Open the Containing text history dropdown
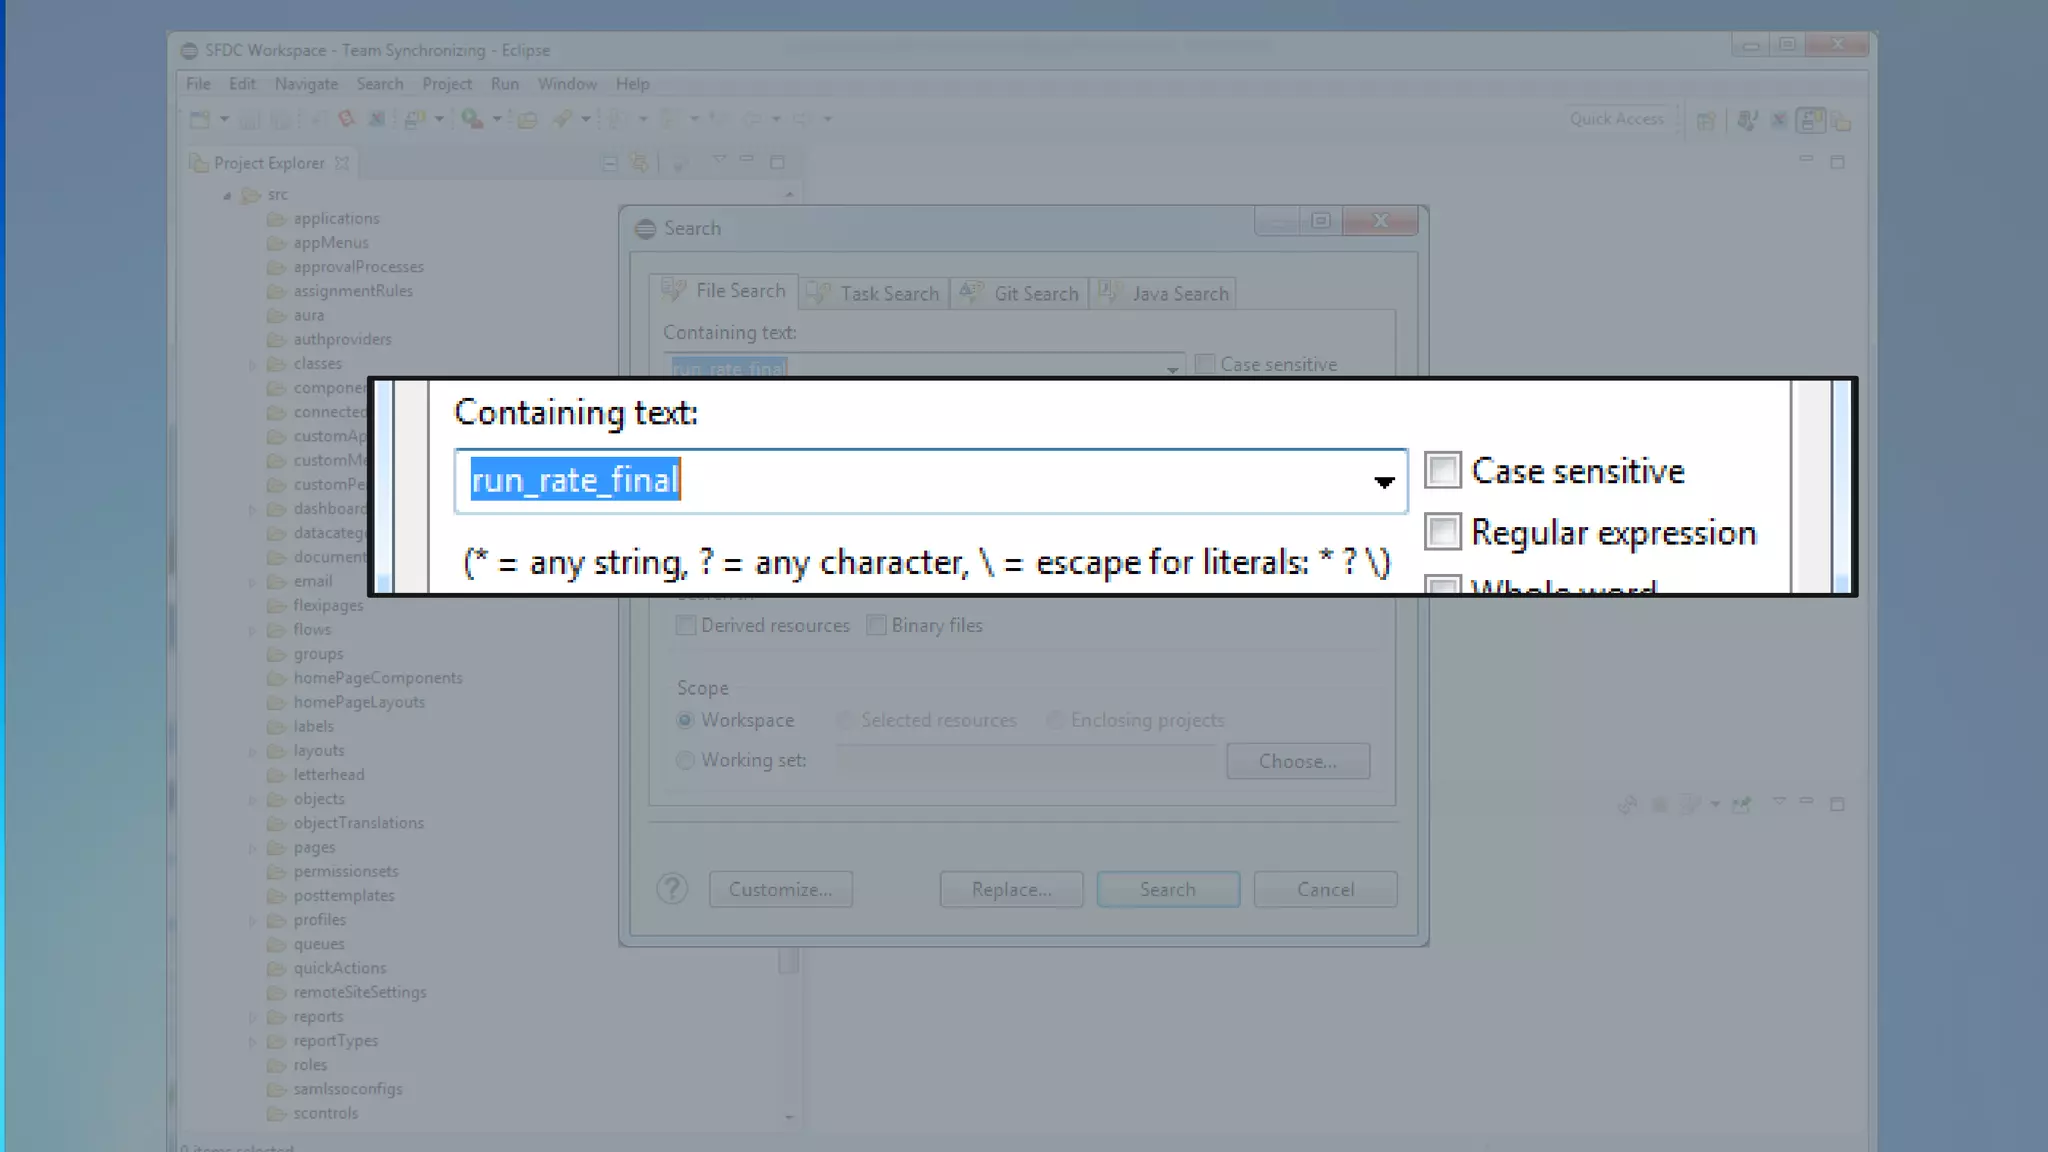Viewport: 2048px width, 1152px height. [1384, 483]
